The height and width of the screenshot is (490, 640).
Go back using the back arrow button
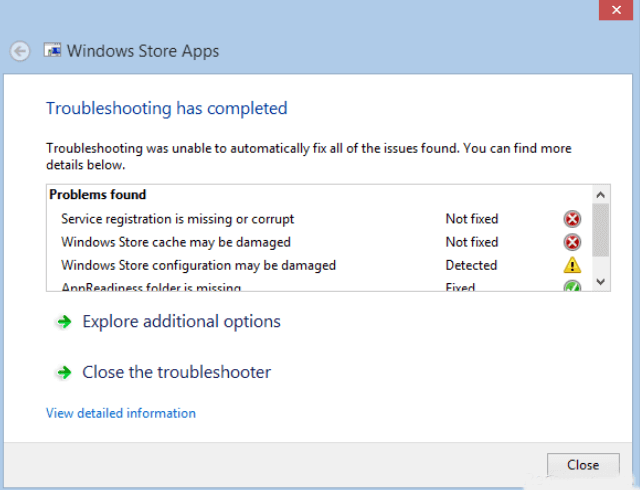[20, 51]
